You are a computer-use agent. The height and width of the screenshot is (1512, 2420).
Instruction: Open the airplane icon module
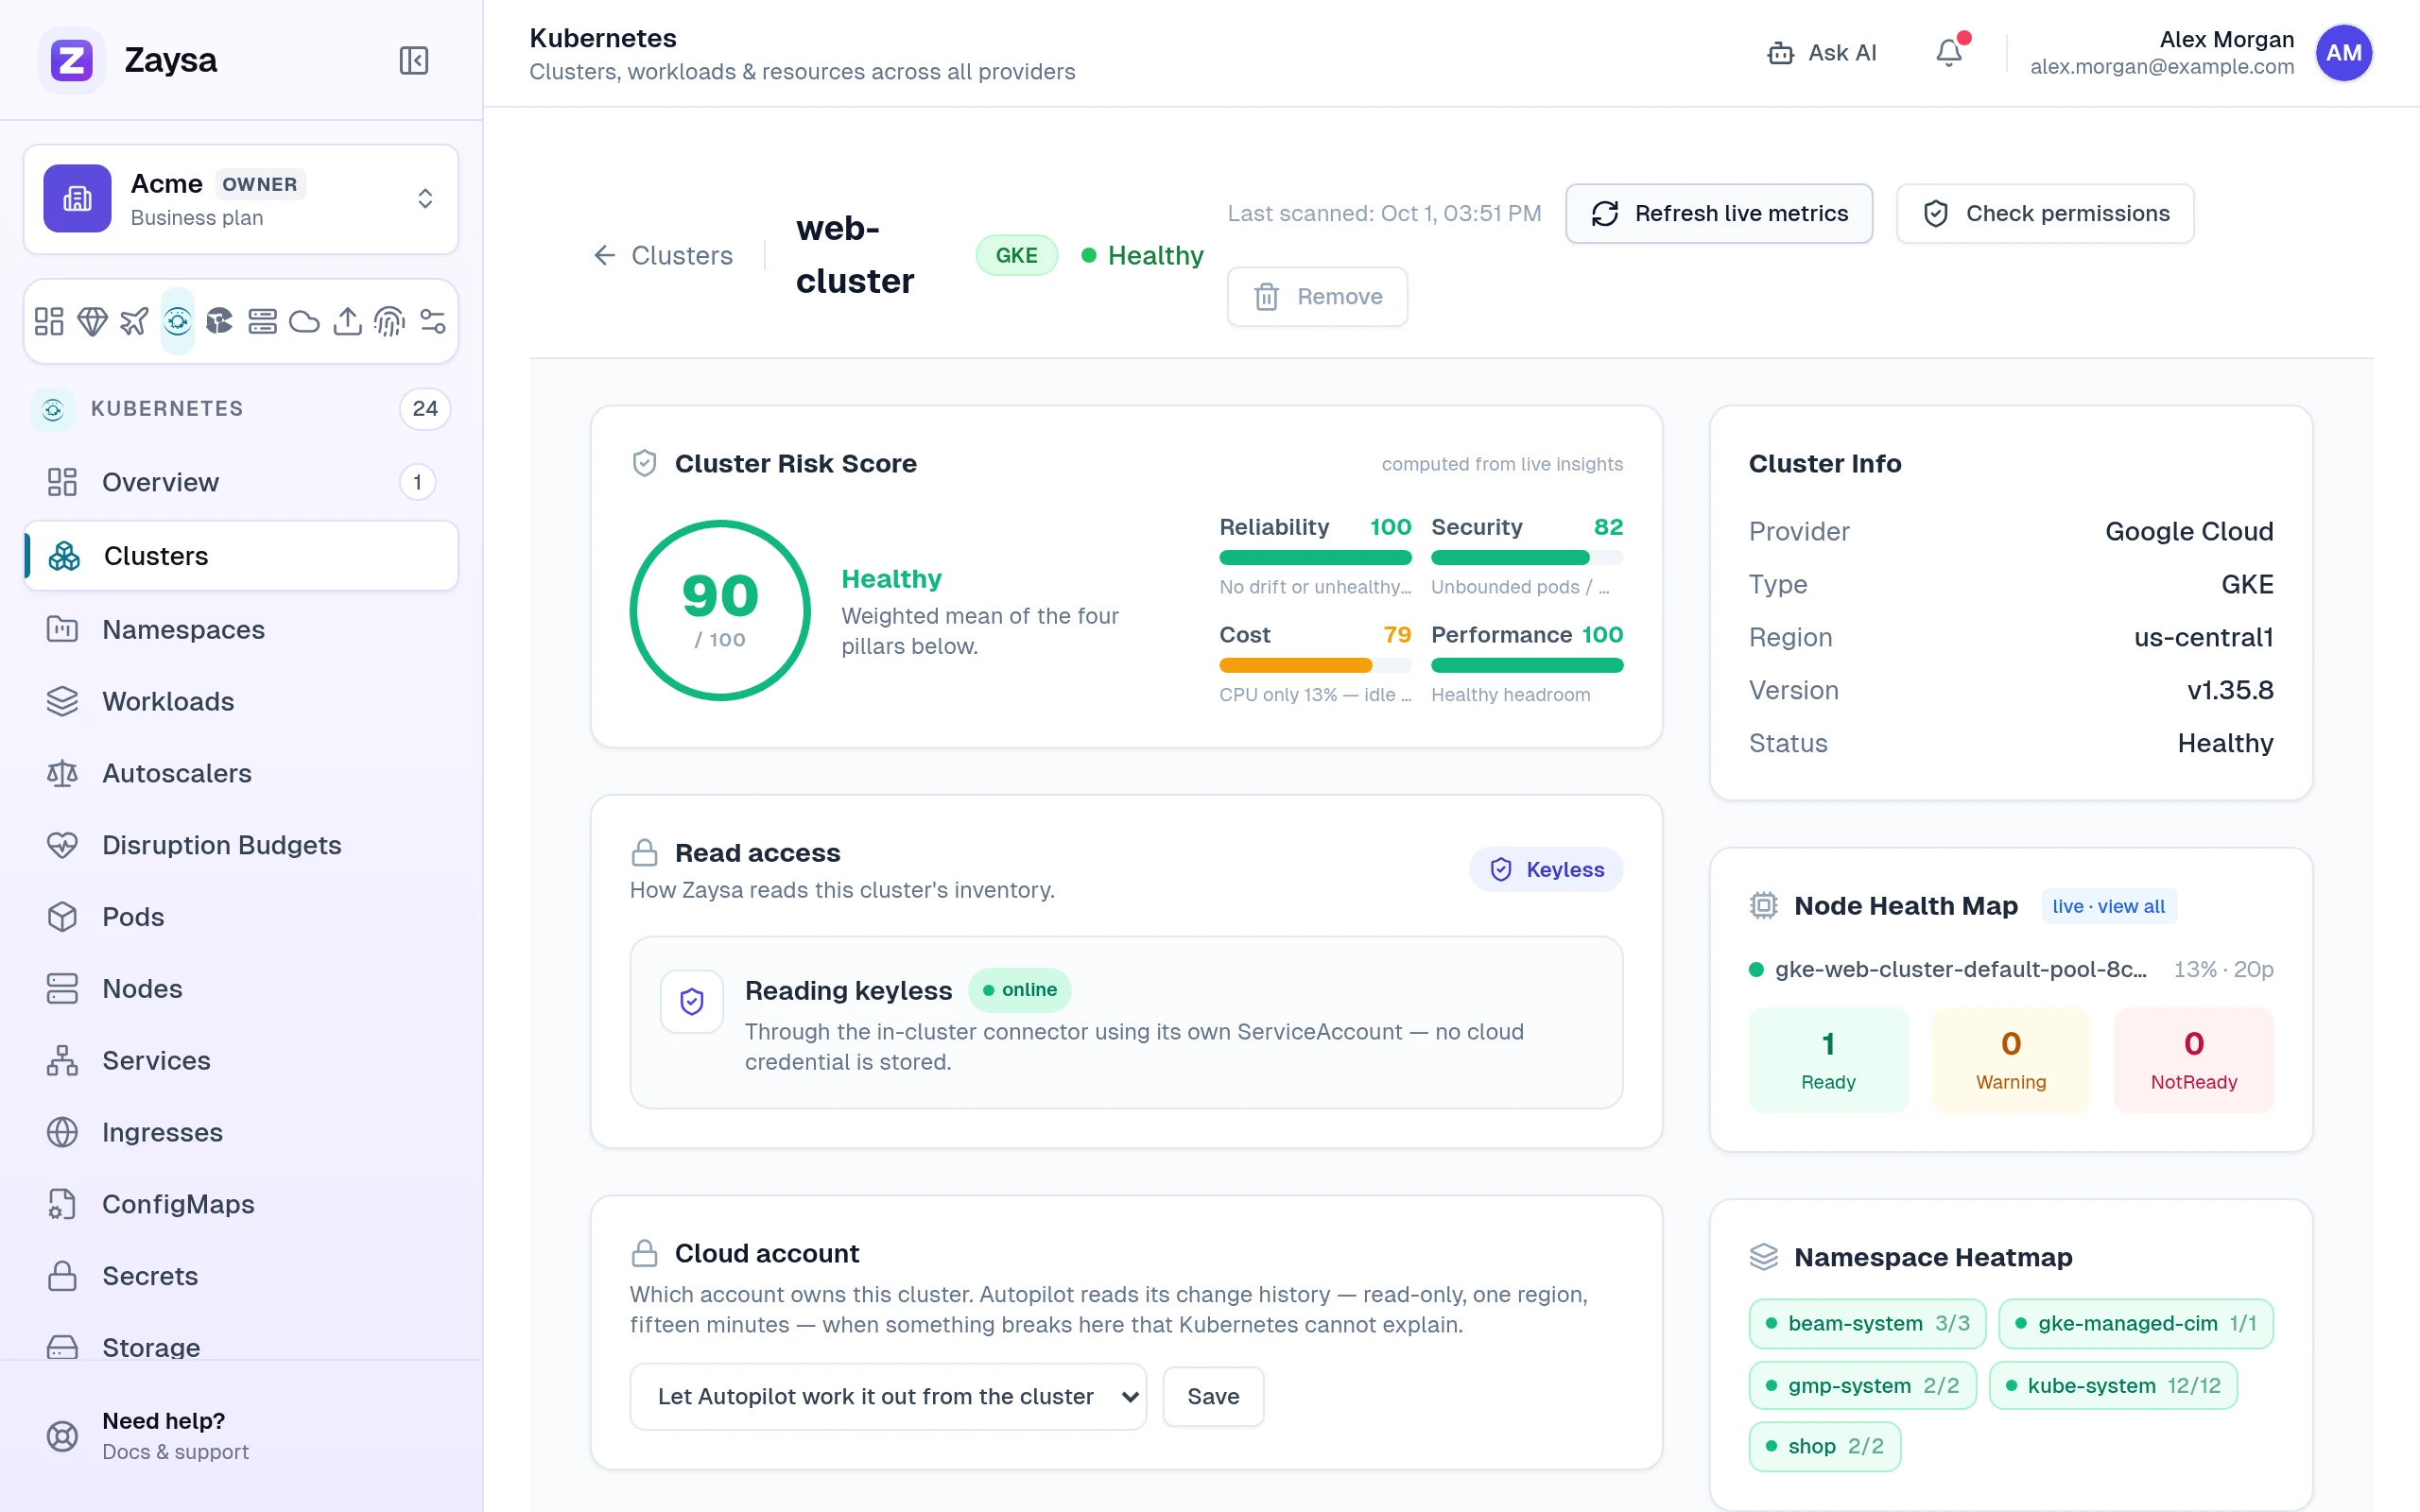pyautogui.click(x=134, y=321)
